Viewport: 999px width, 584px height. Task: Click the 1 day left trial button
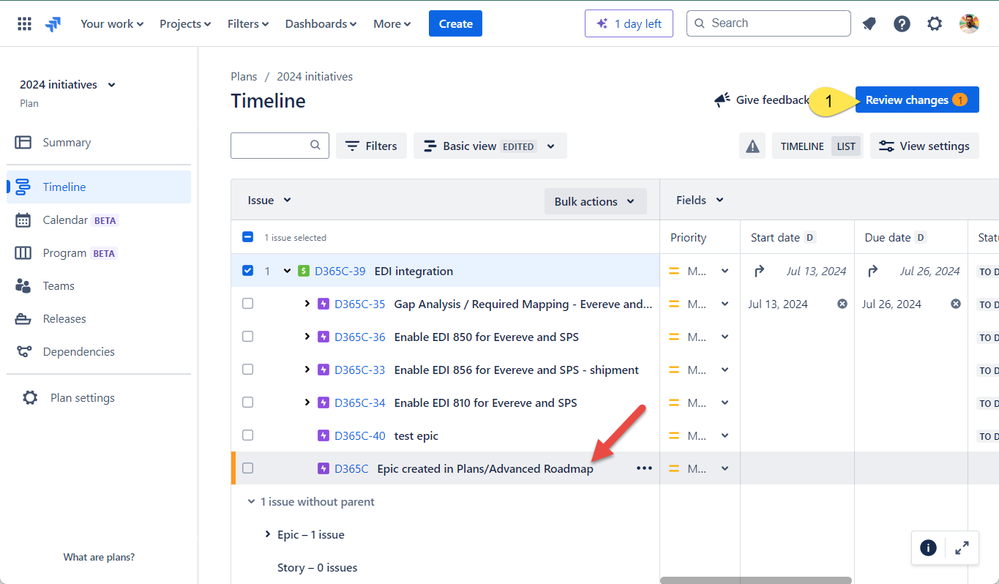629,24
